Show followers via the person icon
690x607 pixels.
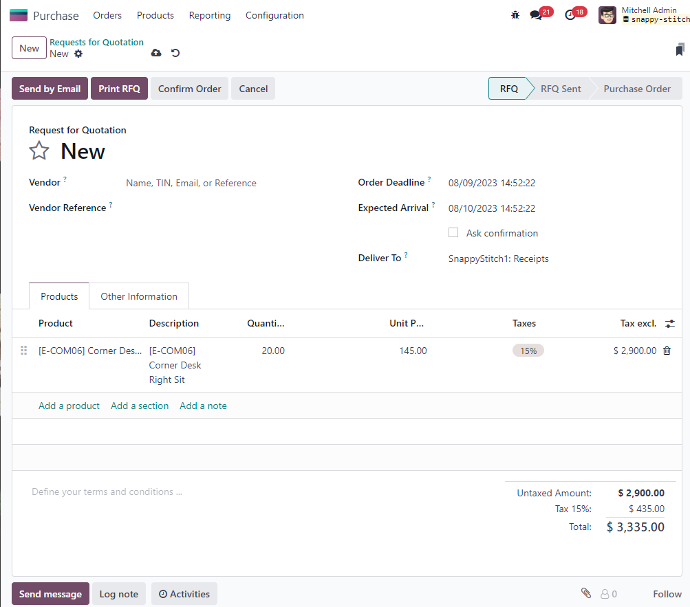pos(609,594)
